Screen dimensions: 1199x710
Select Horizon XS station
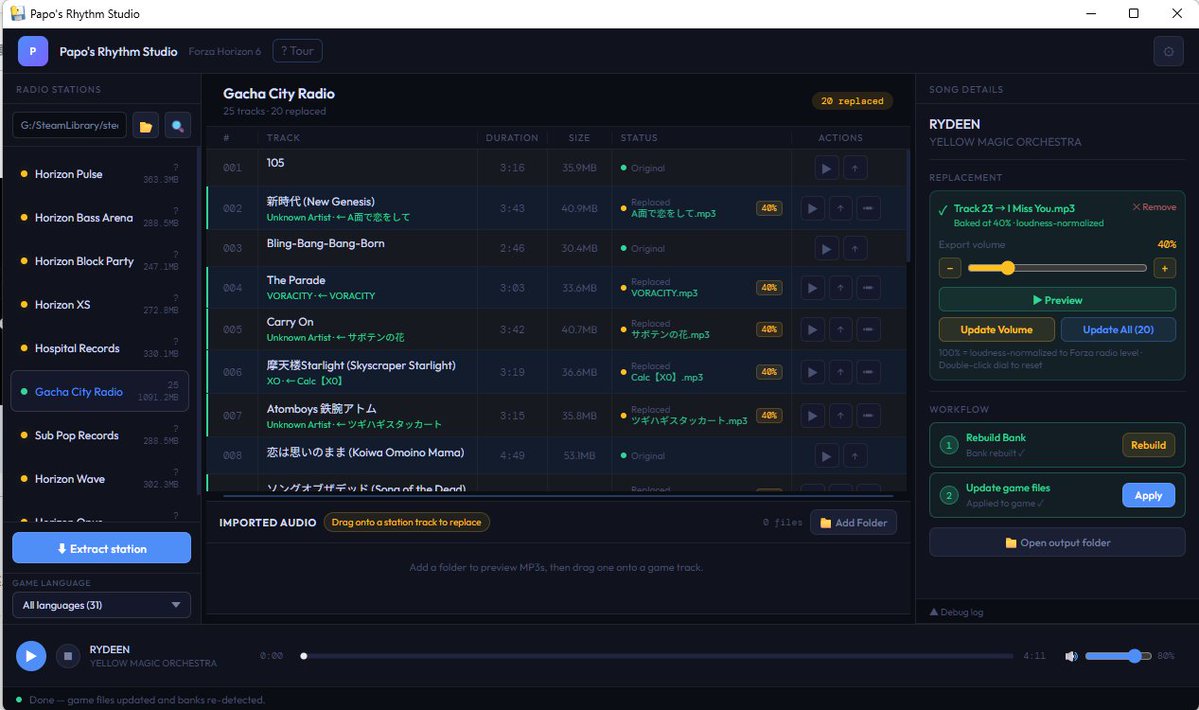[99, 305]
